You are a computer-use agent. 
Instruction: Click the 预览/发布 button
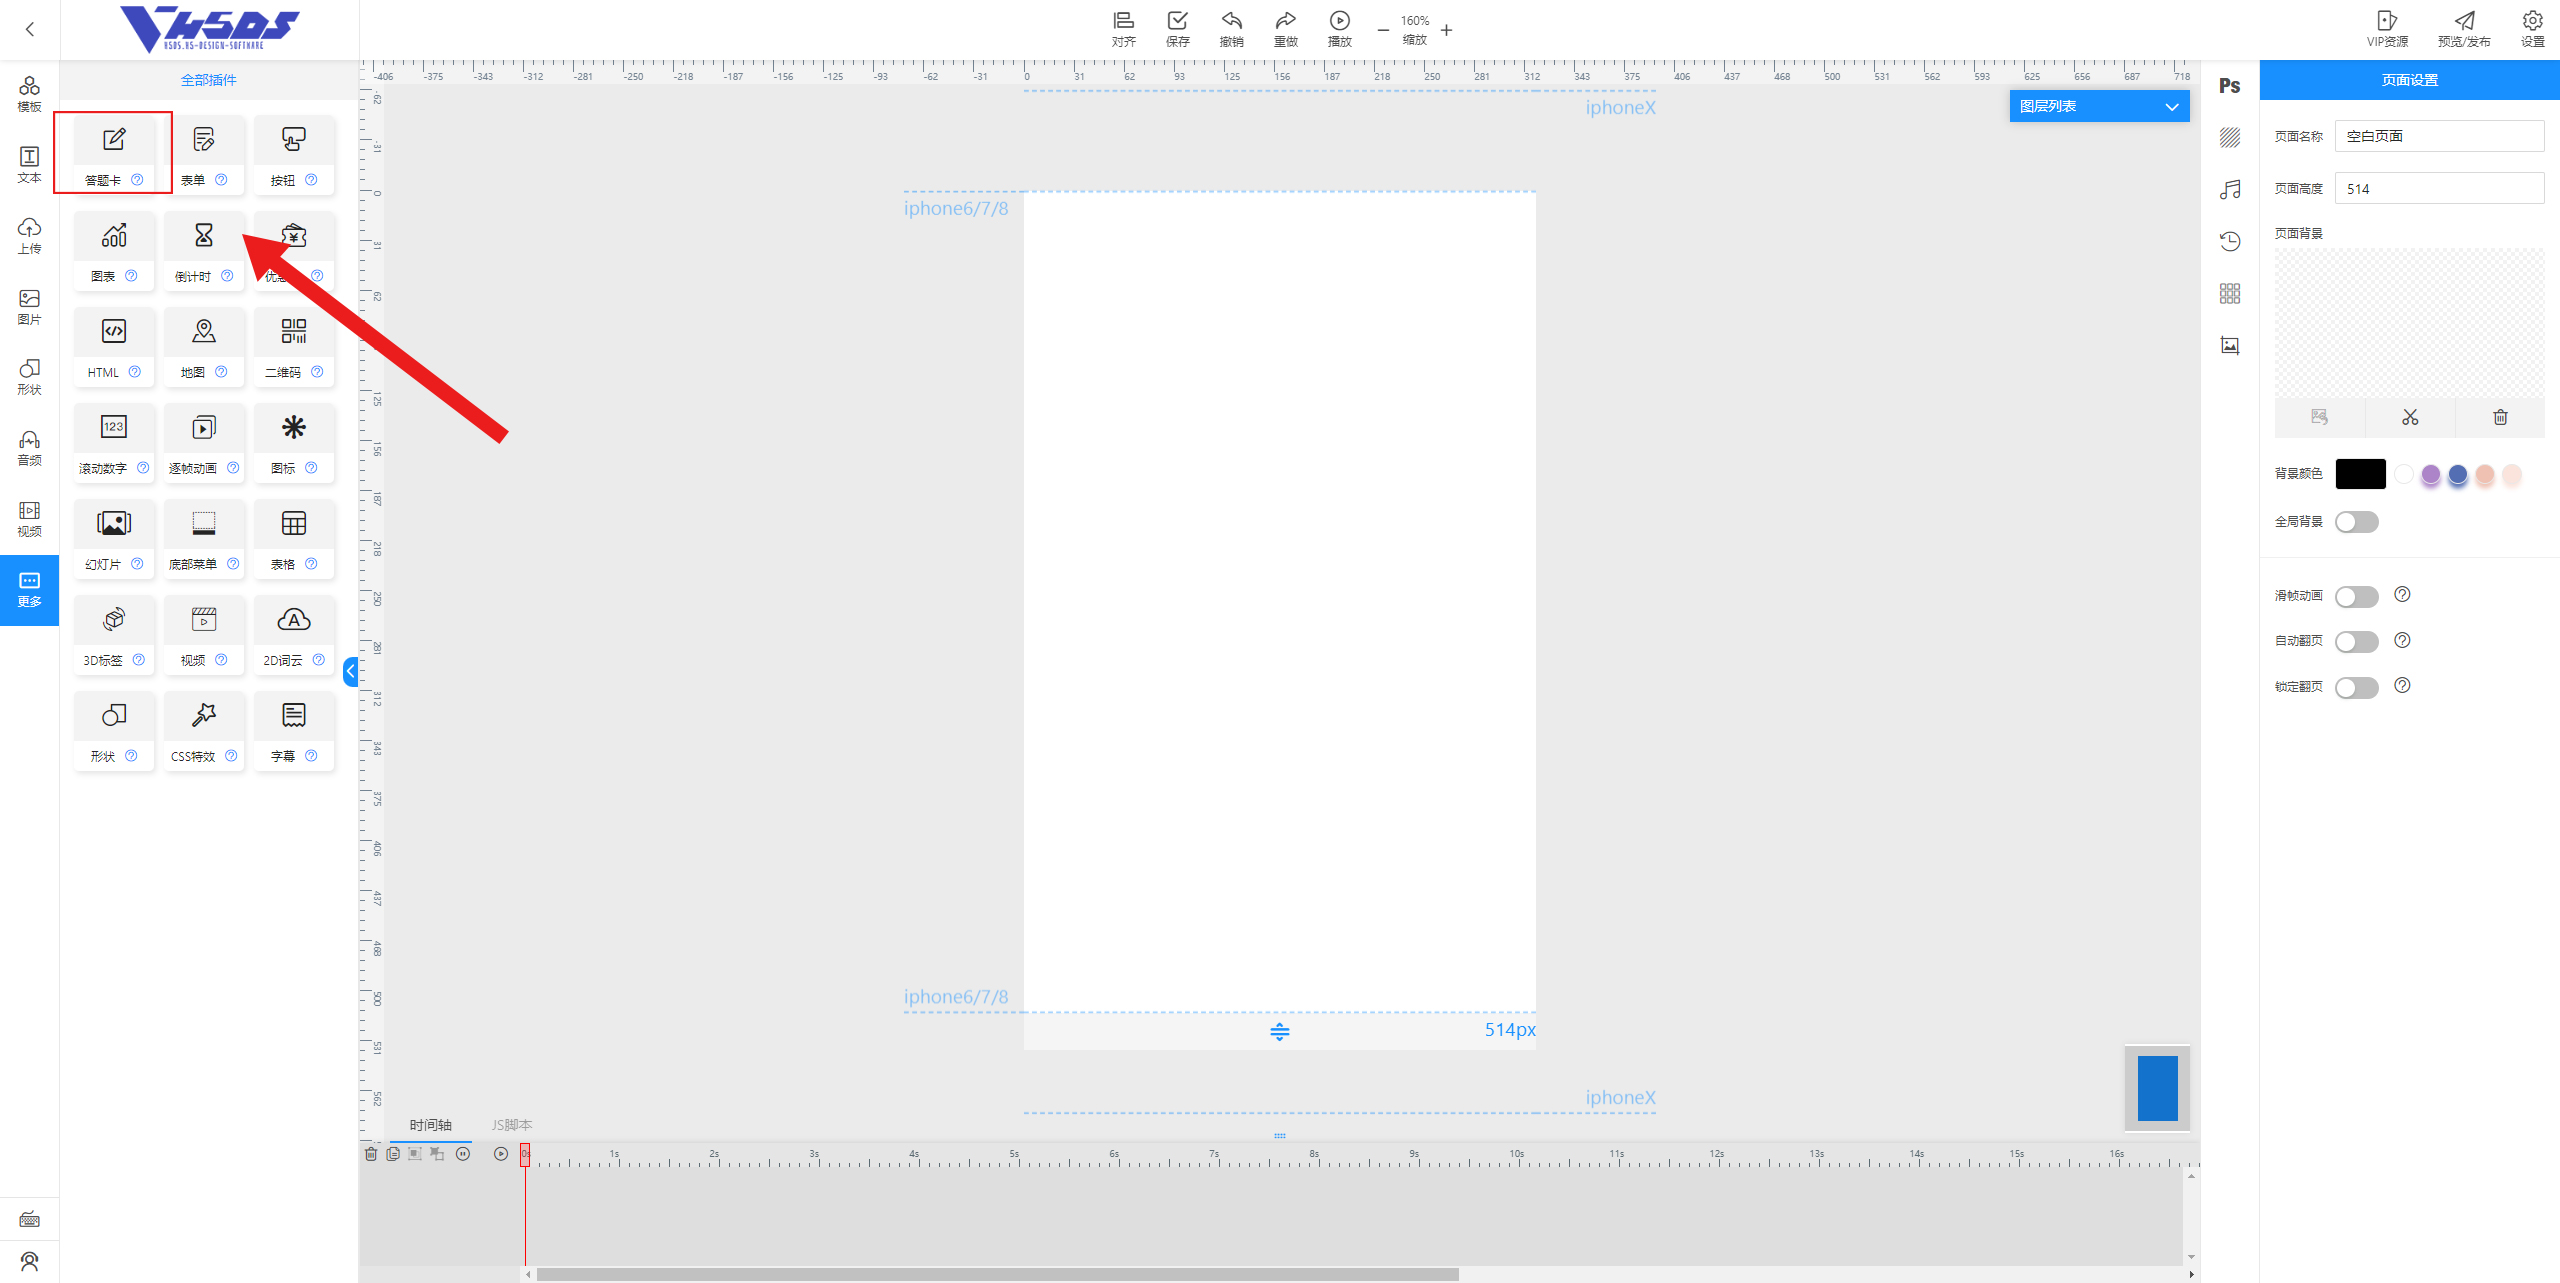coord(2464,28)
